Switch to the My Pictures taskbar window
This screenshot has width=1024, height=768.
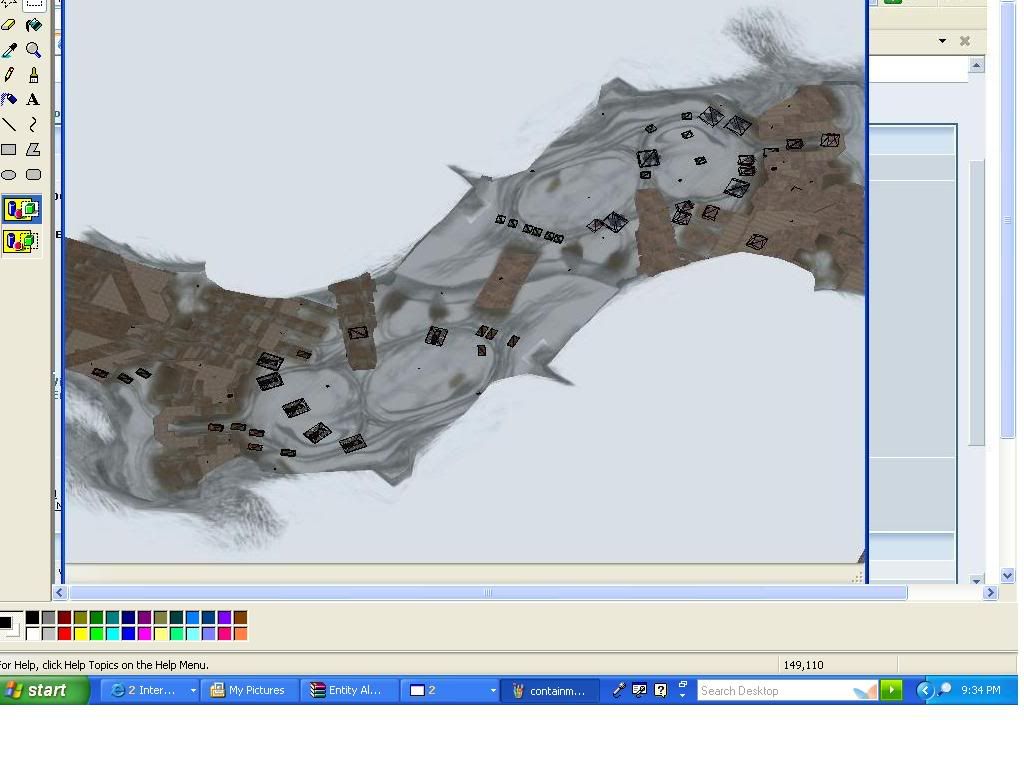point(249,690)
